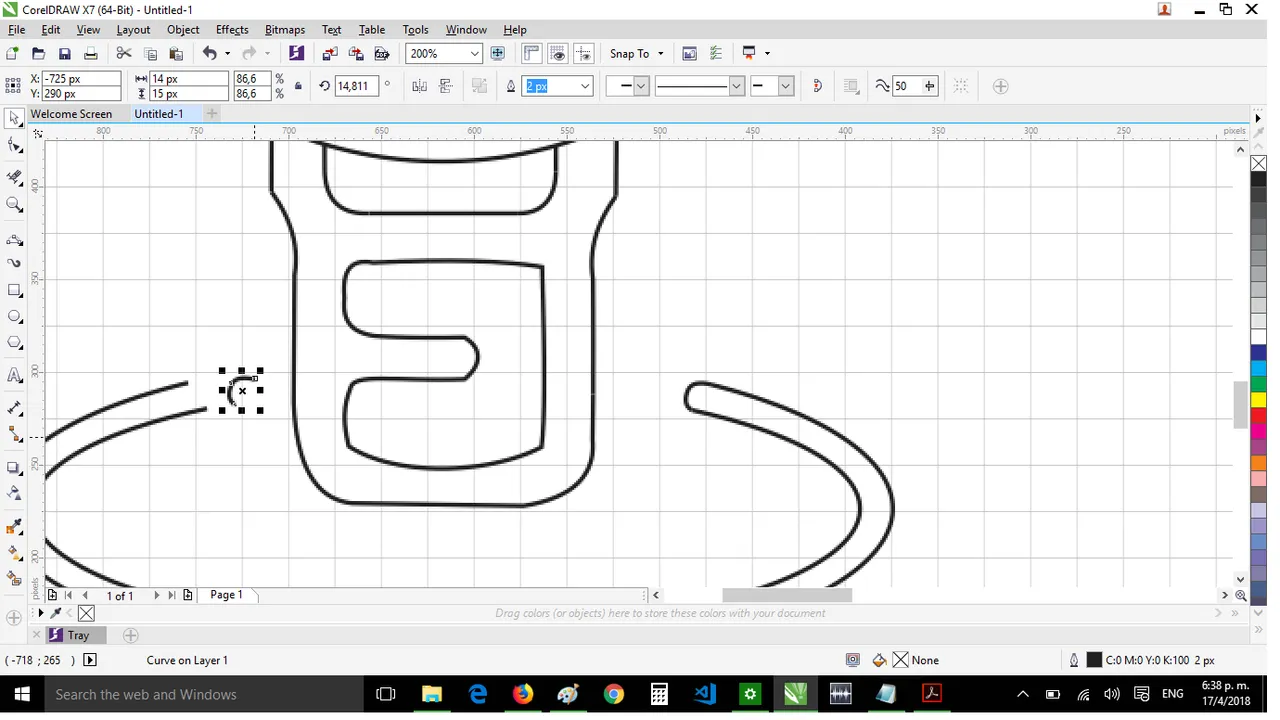This screenshot has width=1280, height=720.
Task: Open application launcher dropdown arrow
Action: click(x=767, y=54)
